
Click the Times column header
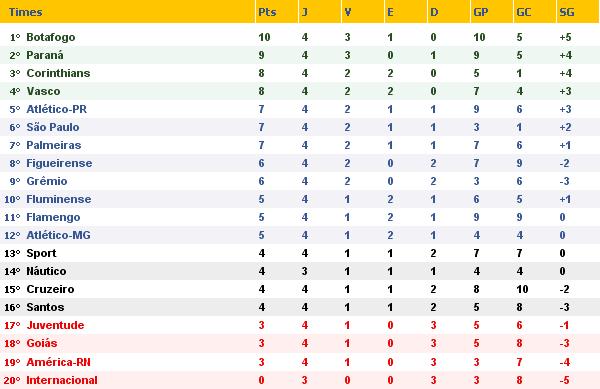click(x=25, y=12)
